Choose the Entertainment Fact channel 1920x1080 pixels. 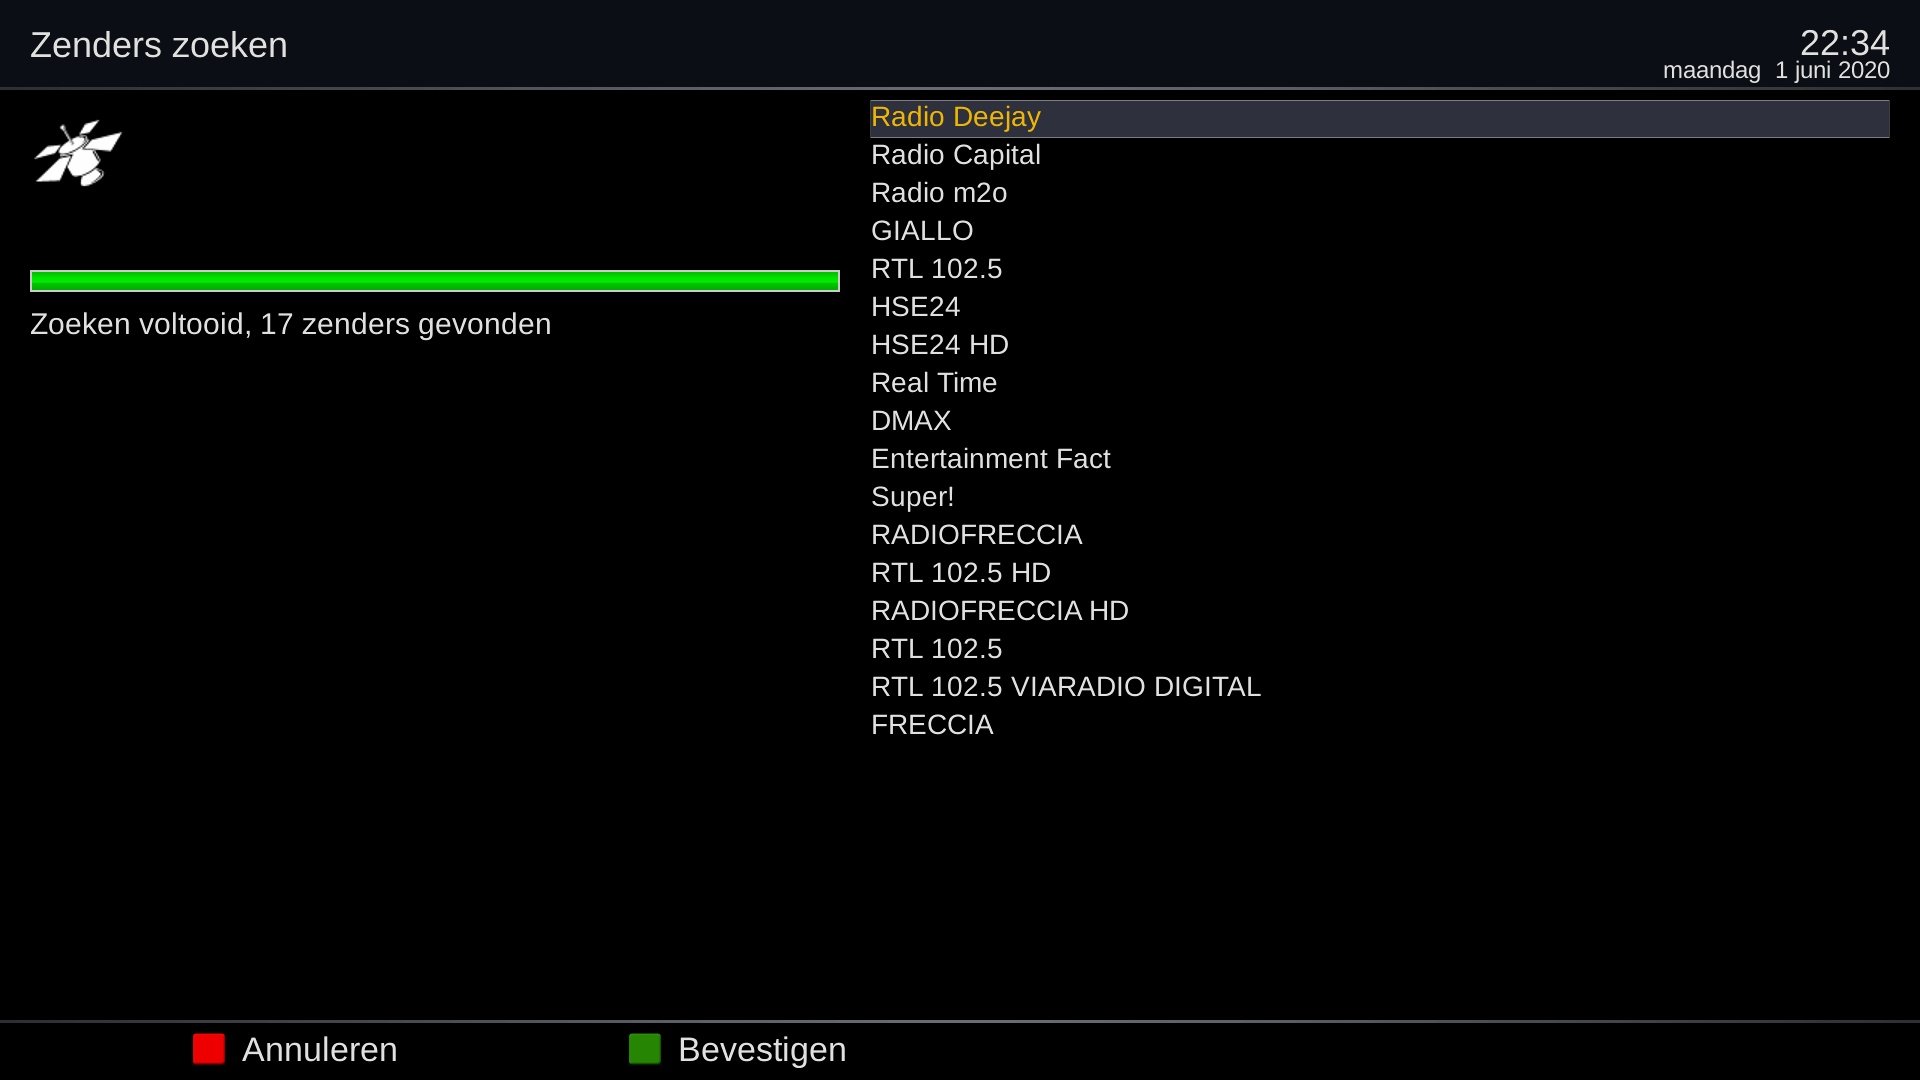(1380, 459)
